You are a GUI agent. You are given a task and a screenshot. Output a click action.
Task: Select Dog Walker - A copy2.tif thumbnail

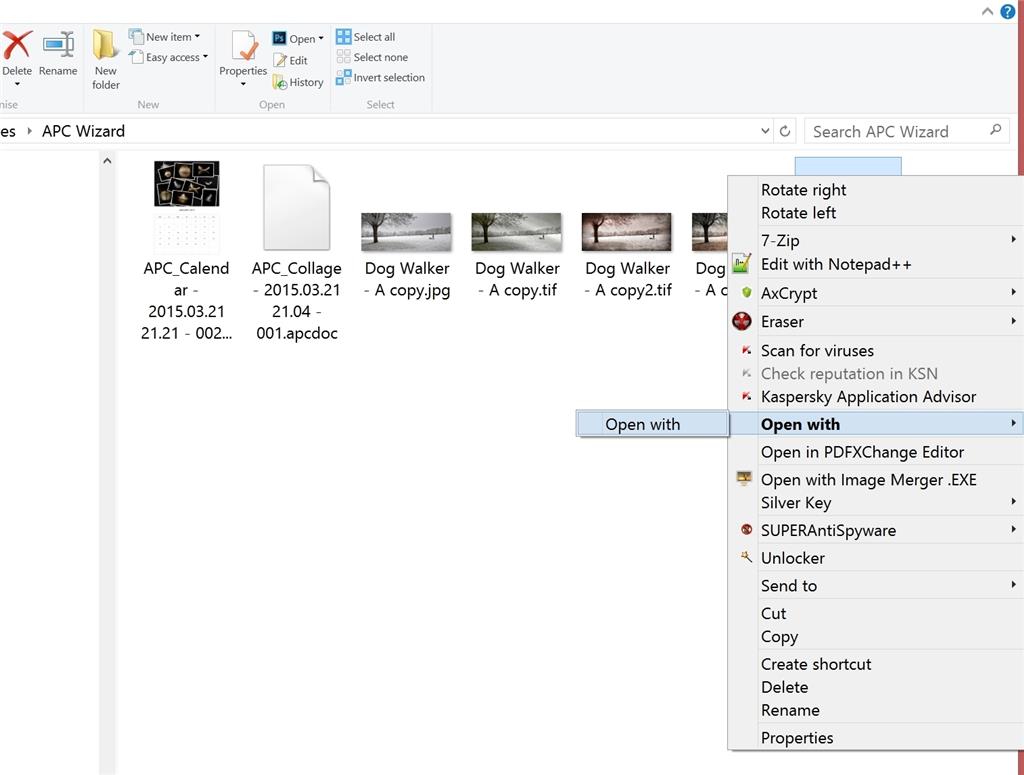[626, 232]
